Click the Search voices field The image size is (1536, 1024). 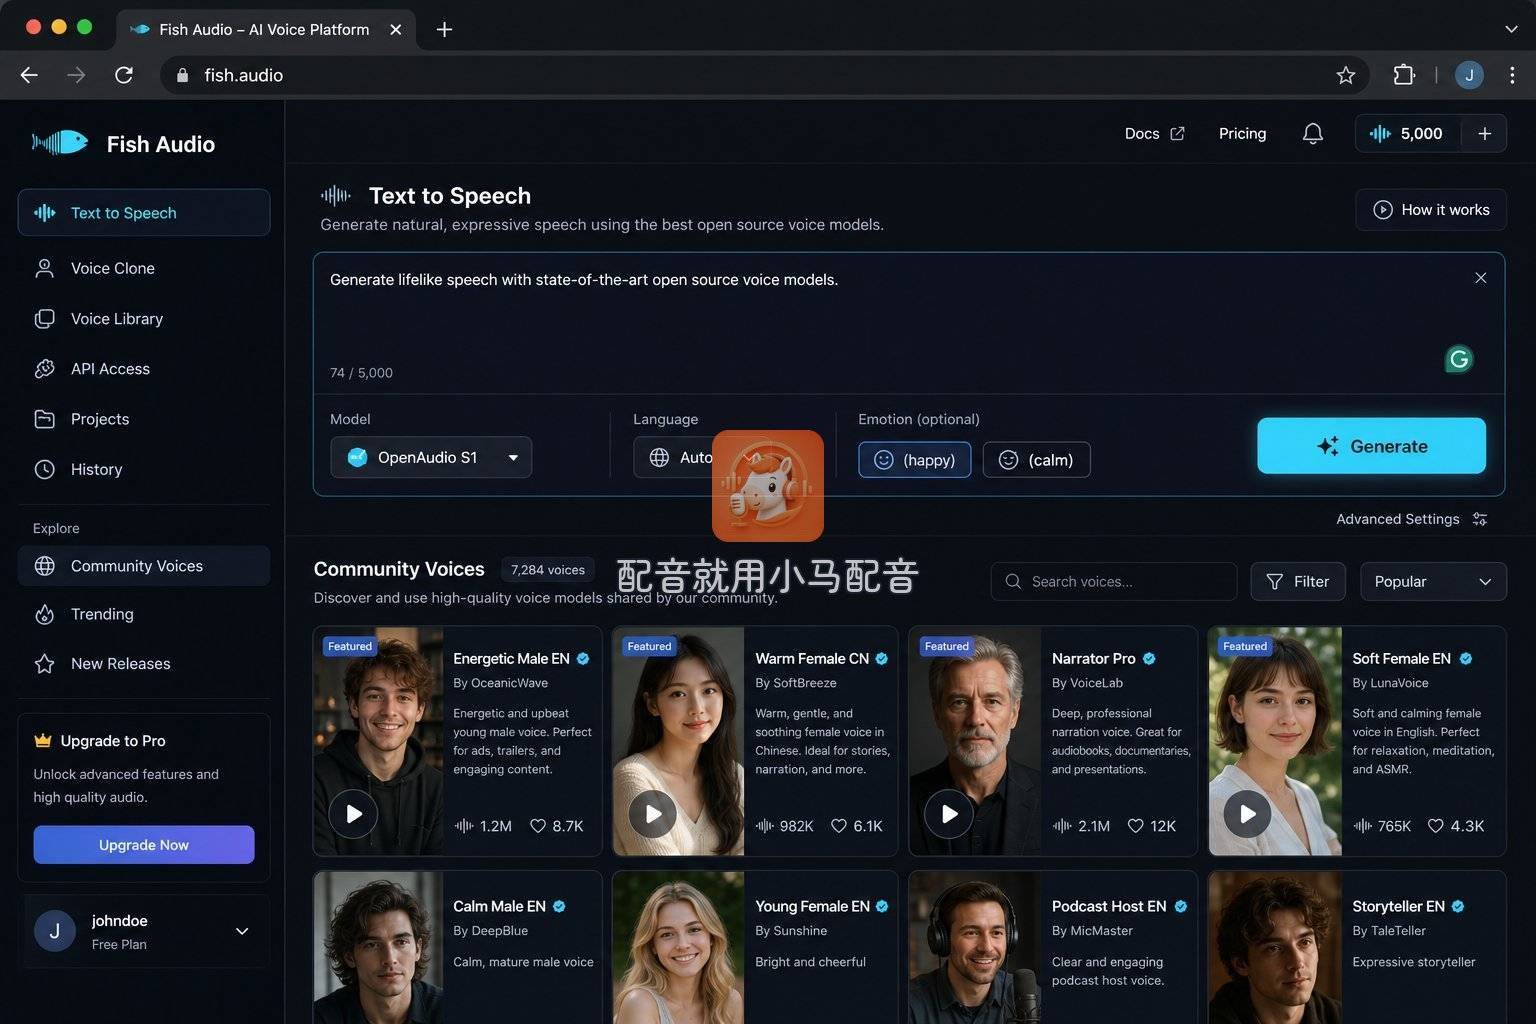(1114, 581)
